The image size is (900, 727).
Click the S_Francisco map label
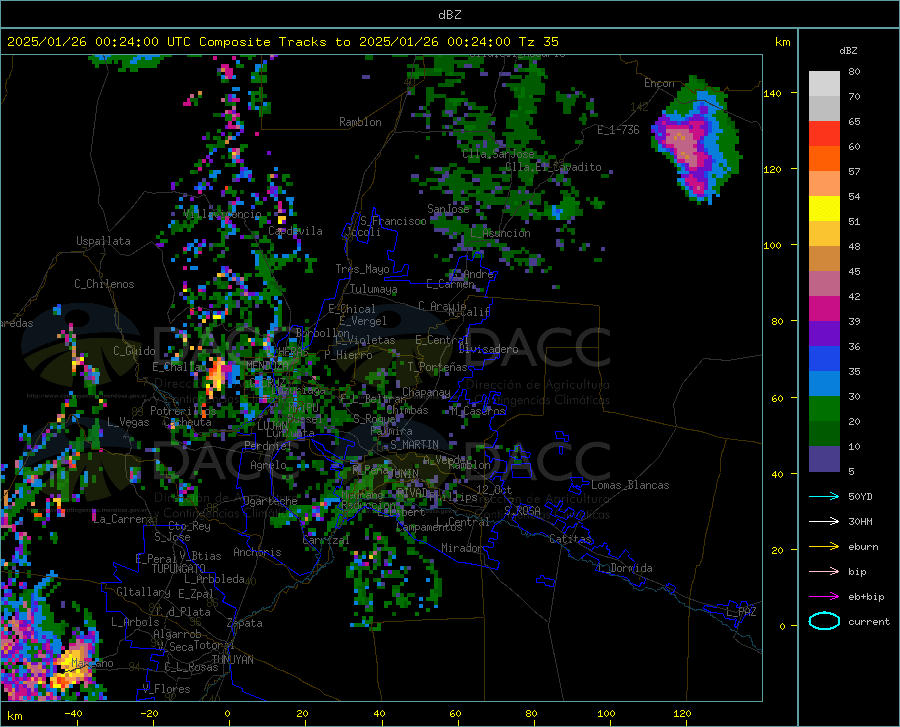point(393,221)
